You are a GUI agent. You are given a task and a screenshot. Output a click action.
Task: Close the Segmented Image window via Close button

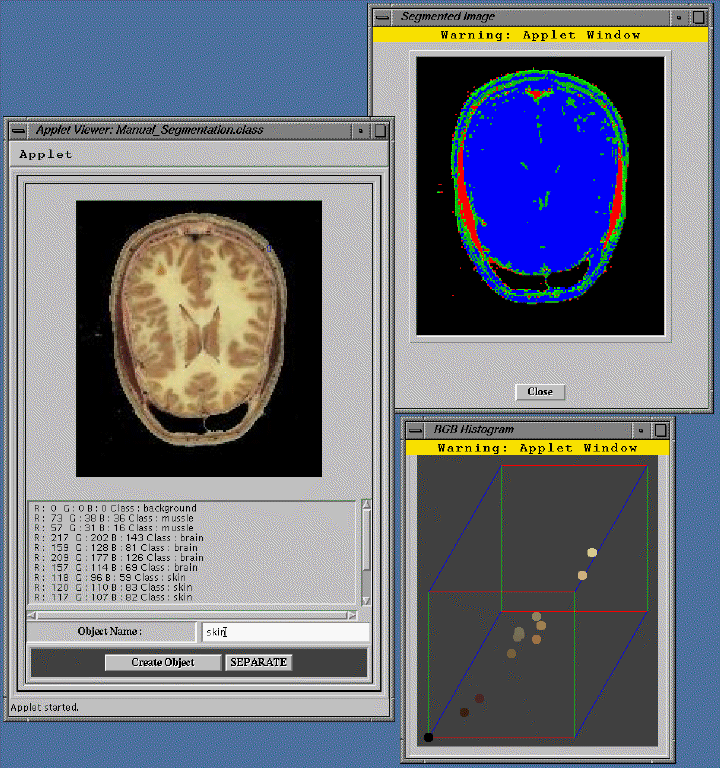540,391
